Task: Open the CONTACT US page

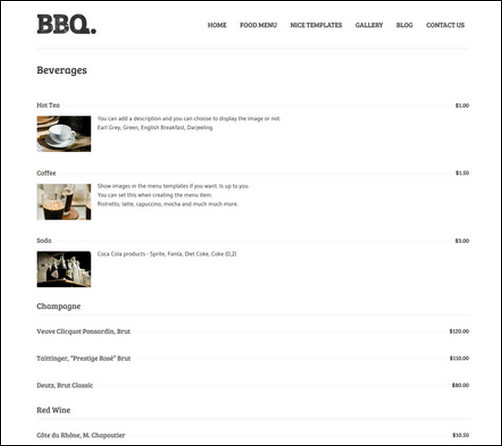Action: tap(445, 25)
